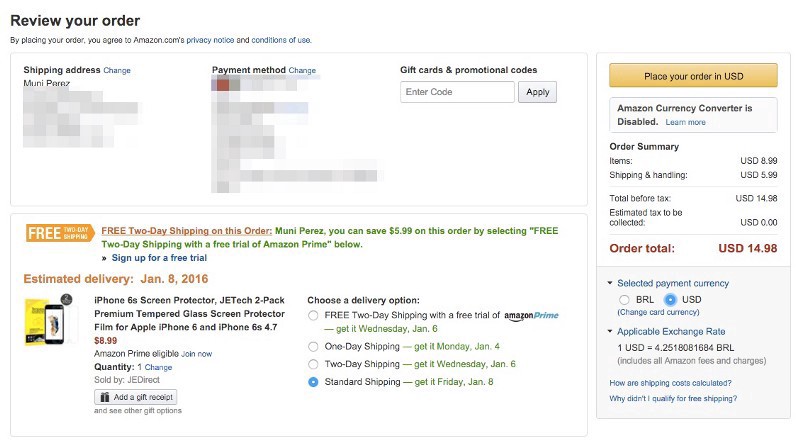Click the gift icon on Add a gift receipt
Viewport: 800px width, 442px height.
pos(104,397)
